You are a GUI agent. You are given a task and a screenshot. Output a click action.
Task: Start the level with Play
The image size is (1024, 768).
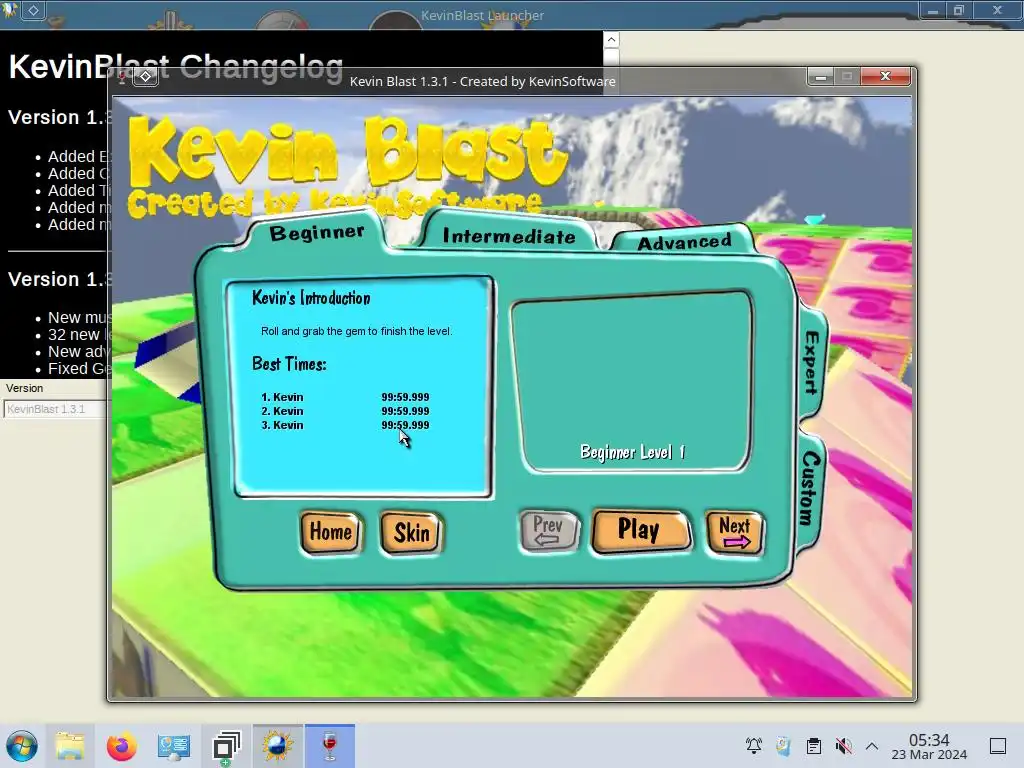point(640,530)
